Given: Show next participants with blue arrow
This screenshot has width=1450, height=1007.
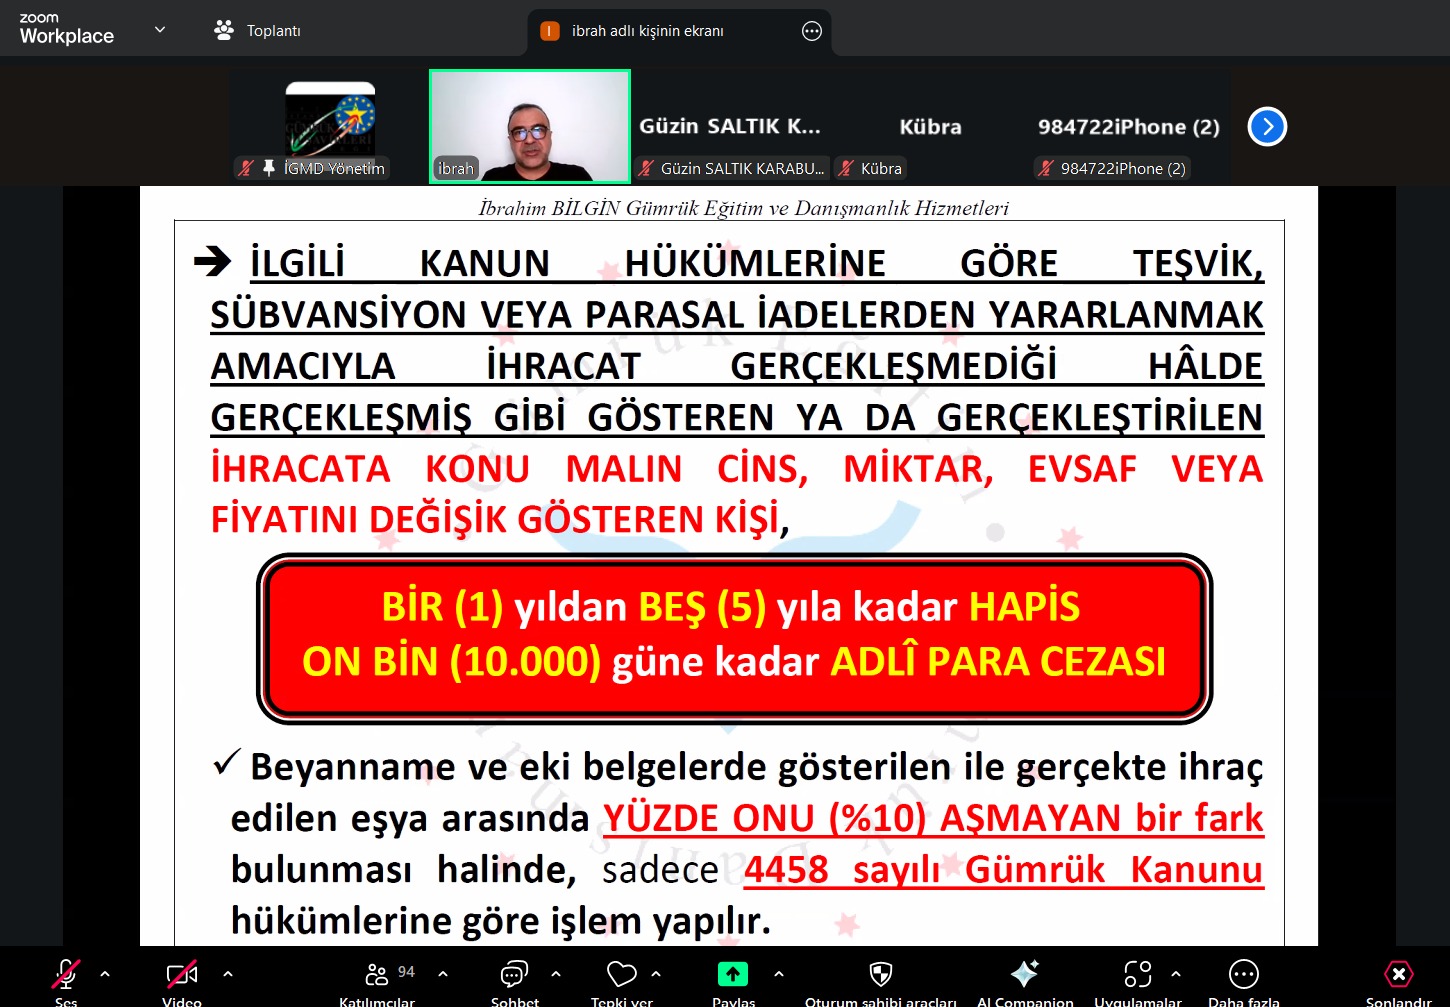Looking at the screenshot, I should pos(1267,127).
